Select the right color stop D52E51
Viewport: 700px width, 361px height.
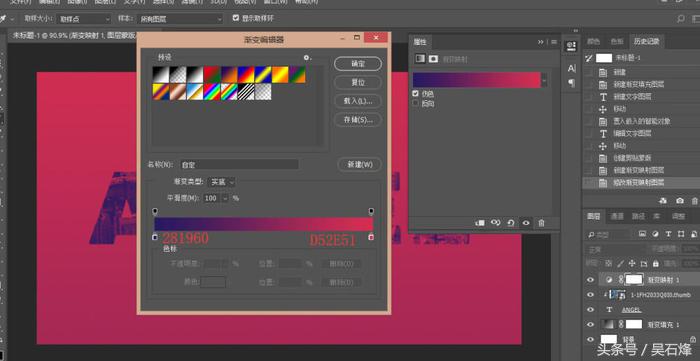click(371, 237)
